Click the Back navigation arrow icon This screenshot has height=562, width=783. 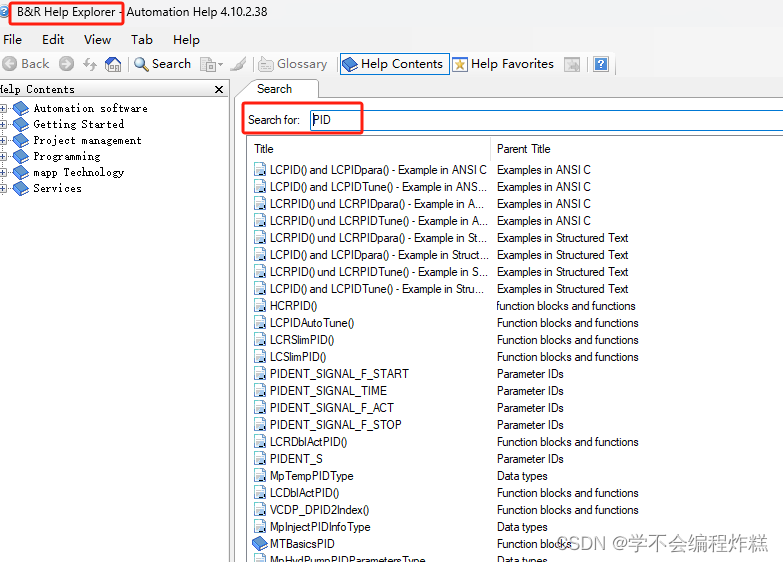click(x=9, y=64)
